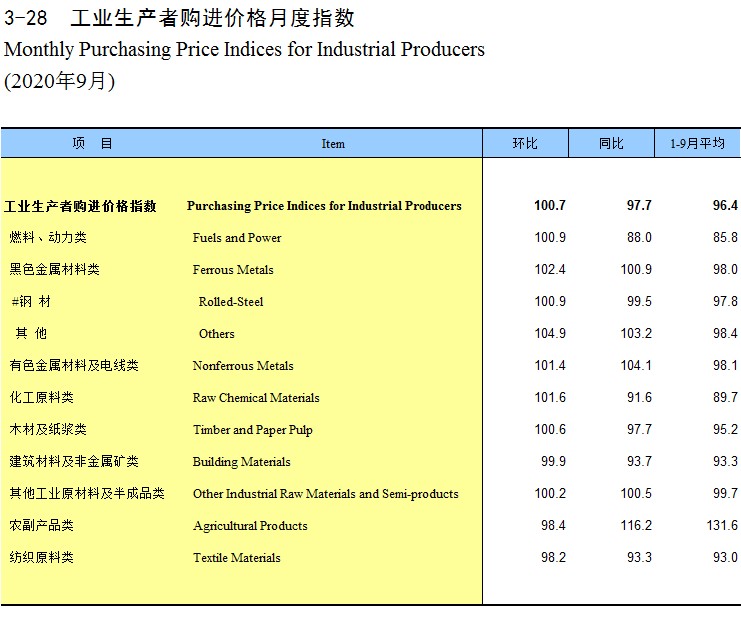Viewport: 741px width, 638px height.
Task: Click the 其 他 cell
Action: [31, 334]
